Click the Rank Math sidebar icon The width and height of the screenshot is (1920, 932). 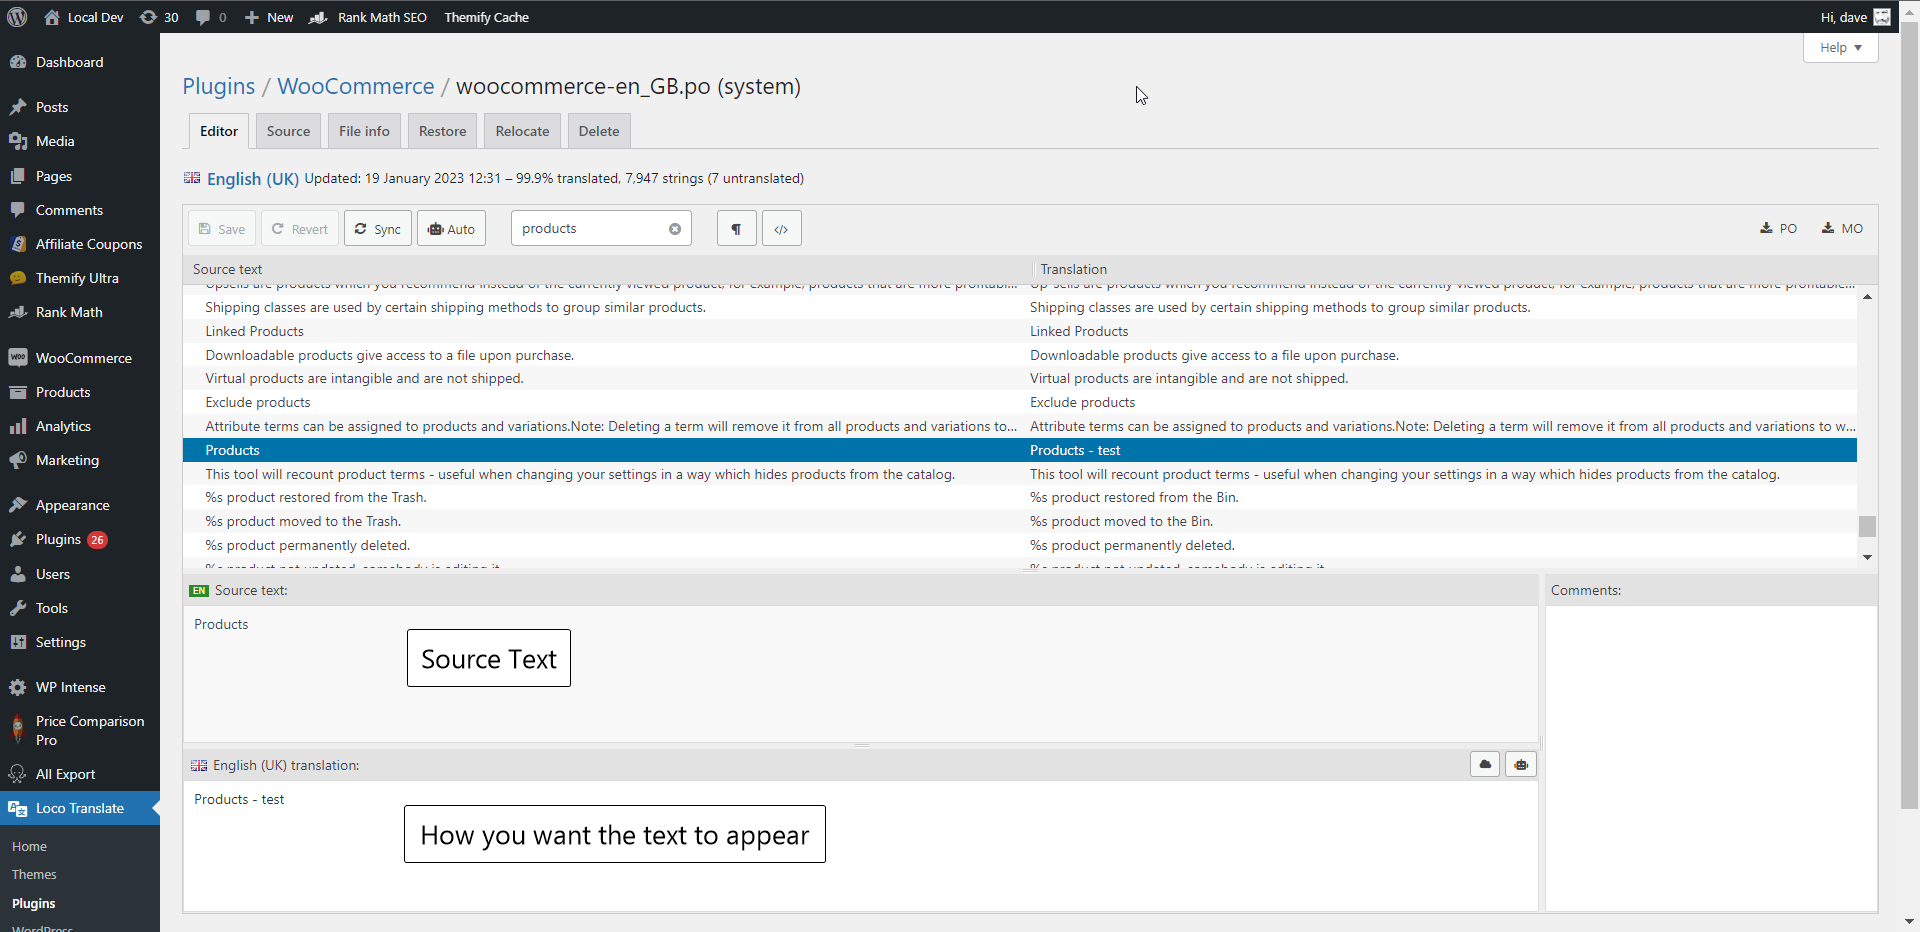click(x=18, y=312)
